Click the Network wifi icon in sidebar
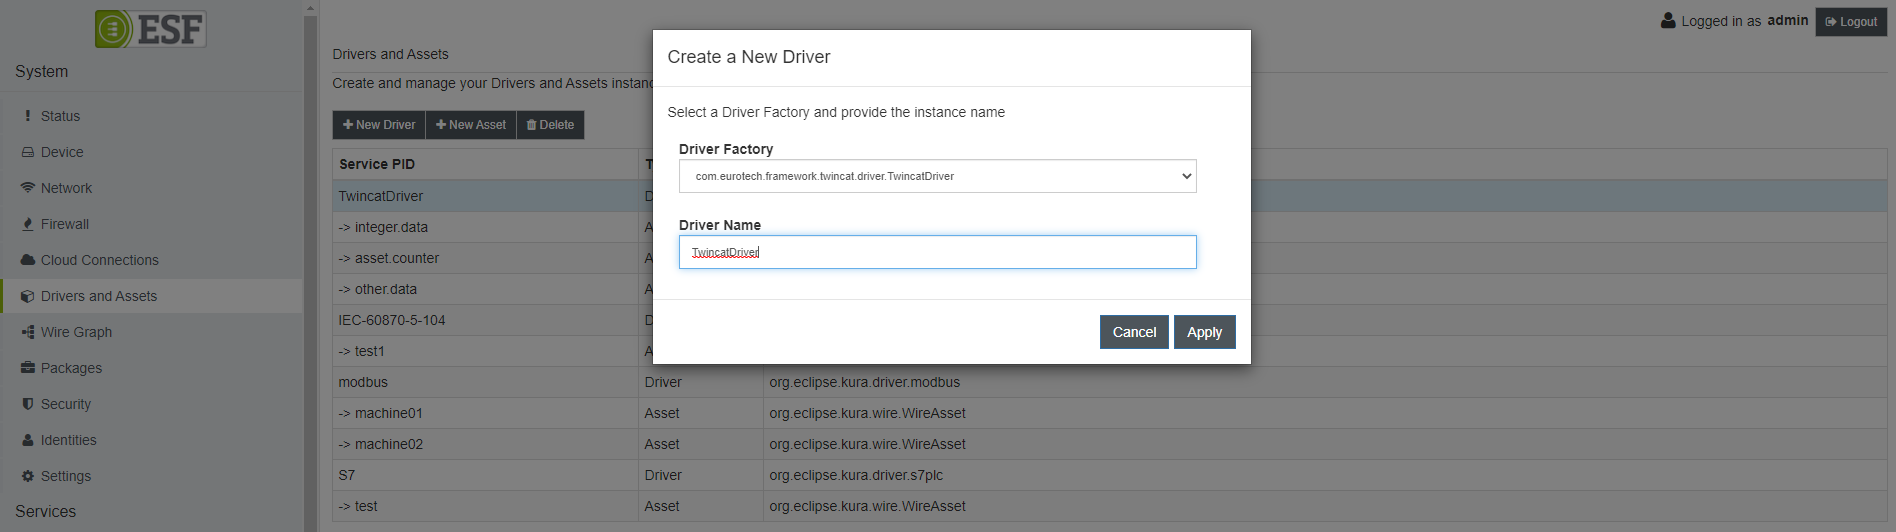 [x=28, y=188]
